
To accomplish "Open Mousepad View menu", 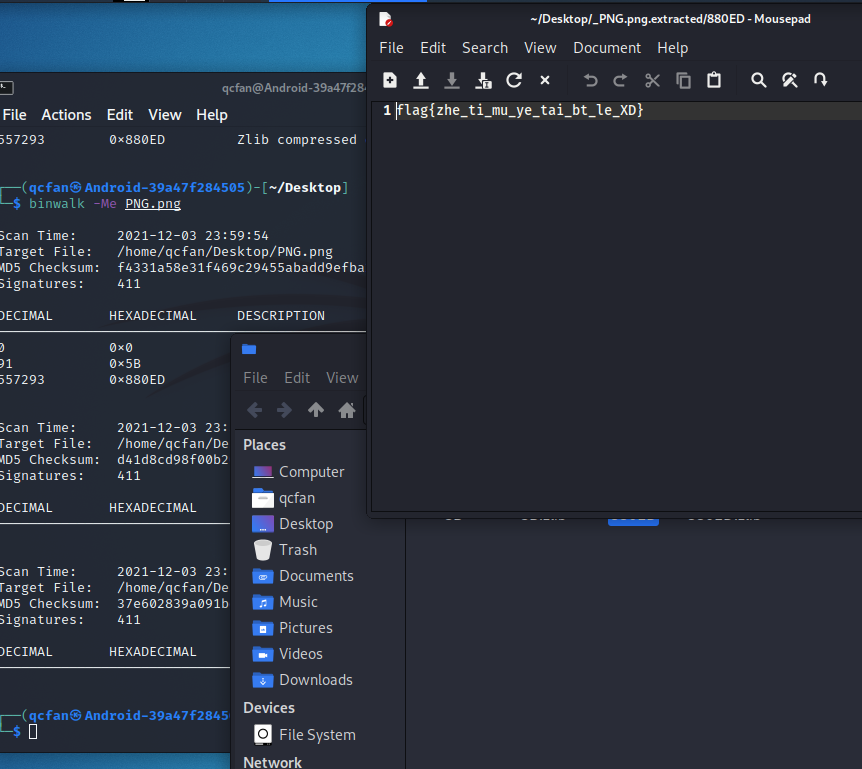I will pos(540,48).
